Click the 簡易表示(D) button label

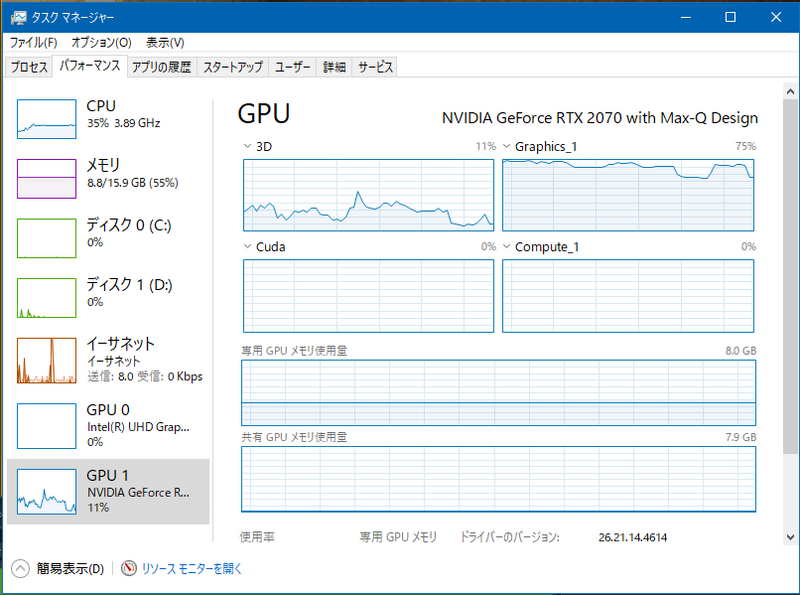pyautogui.click(x=70, y=568)
